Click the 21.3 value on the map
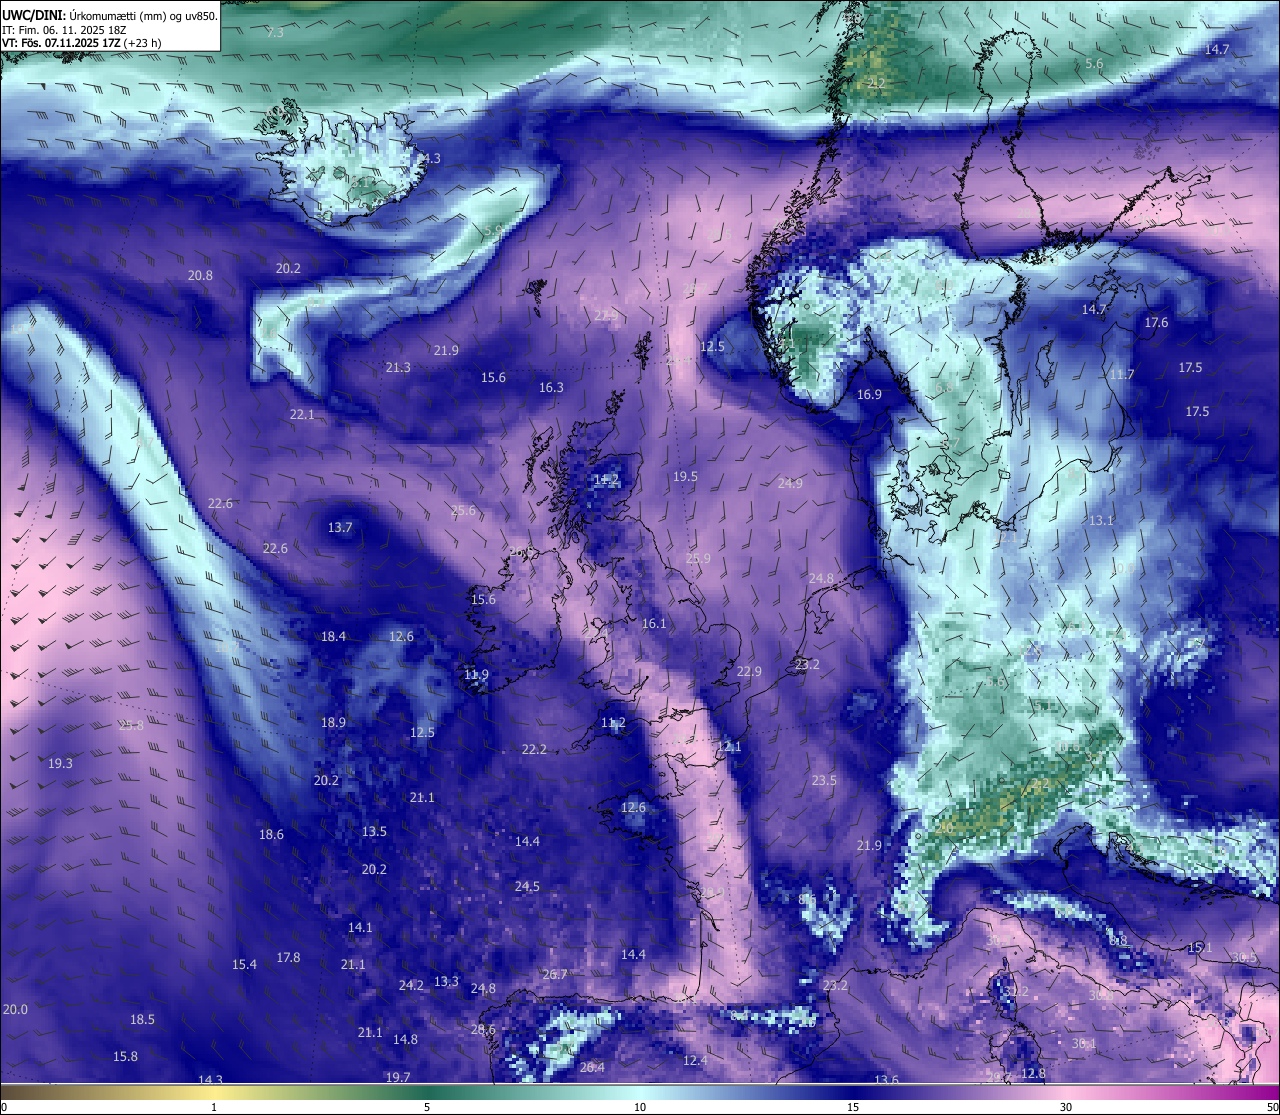The height and width of the screenshot is (1115, 1280). click(x=398, y=368)
